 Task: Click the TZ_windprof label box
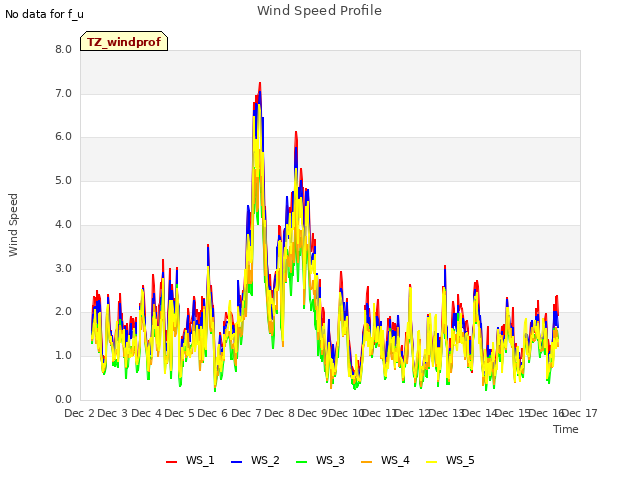124,41
